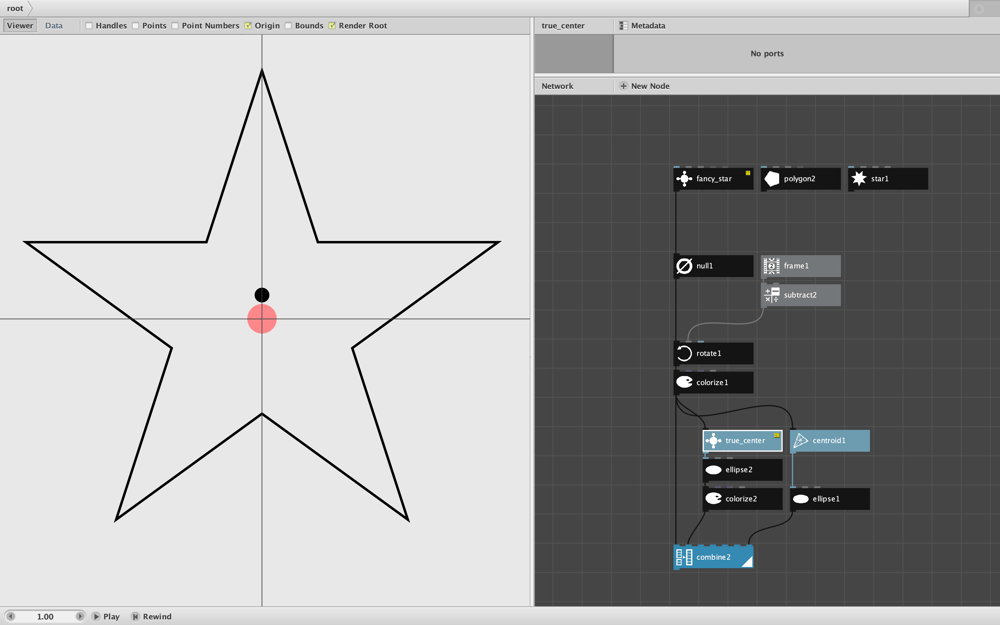Click the frame number field showing 1.00
Image resolution: width=1000 pixels, height=625 pixels.
[x=45, y=617]
